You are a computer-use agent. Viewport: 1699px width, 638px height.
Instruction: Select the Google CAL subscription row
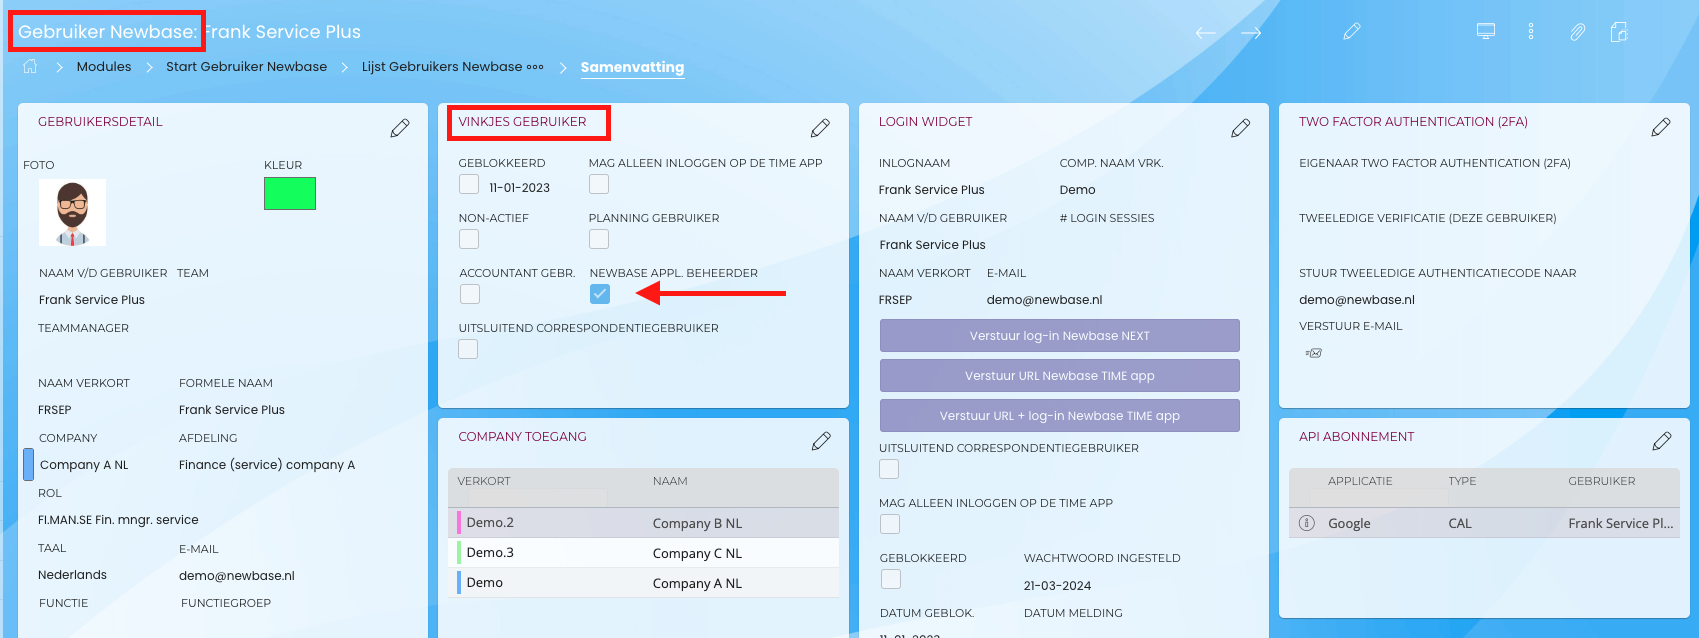(x=1484, y=523)
